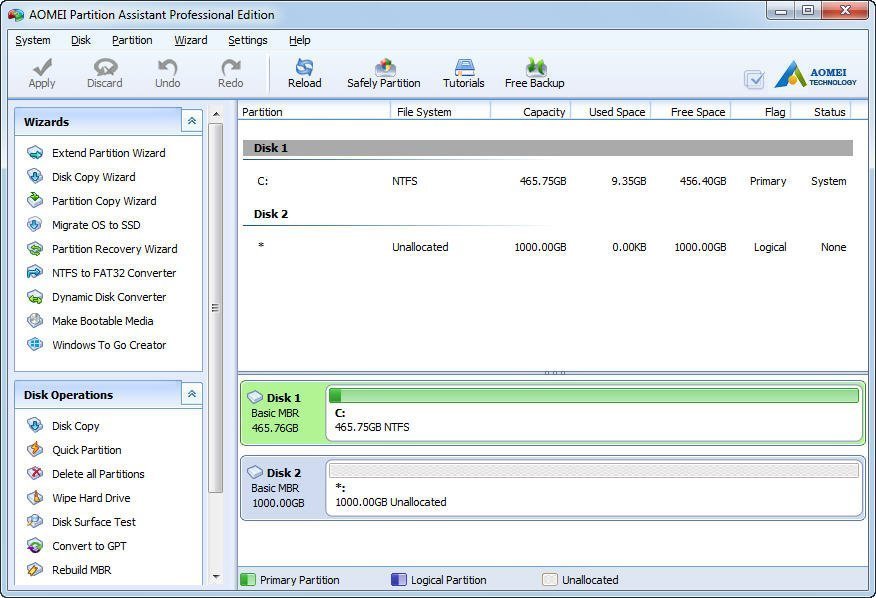The image size is (876, 598).
Task: Click the Wipe Hard Drive link
Action: tap(91, 498)
